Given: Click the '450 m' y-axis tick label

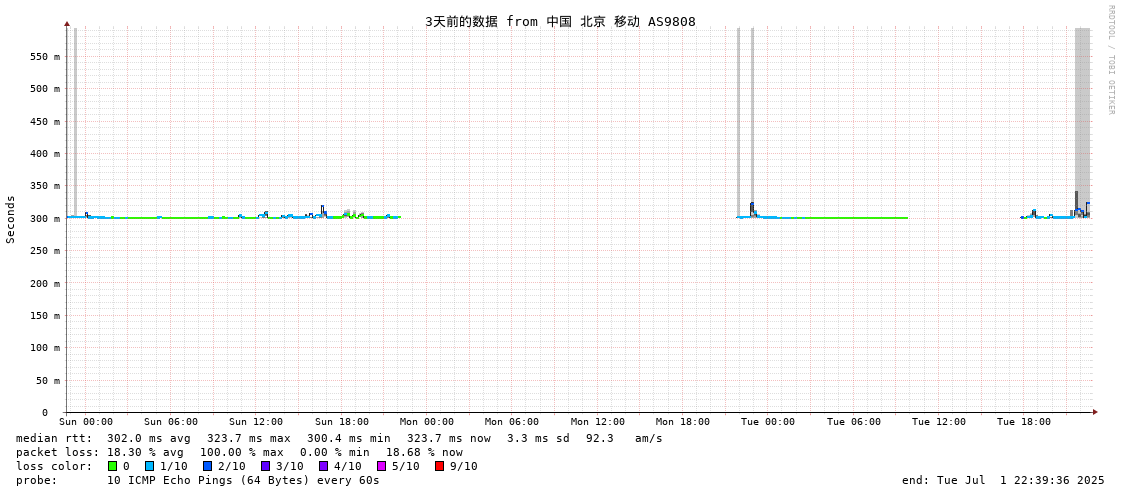Looking at the screenshot, I should coord(46,122).
